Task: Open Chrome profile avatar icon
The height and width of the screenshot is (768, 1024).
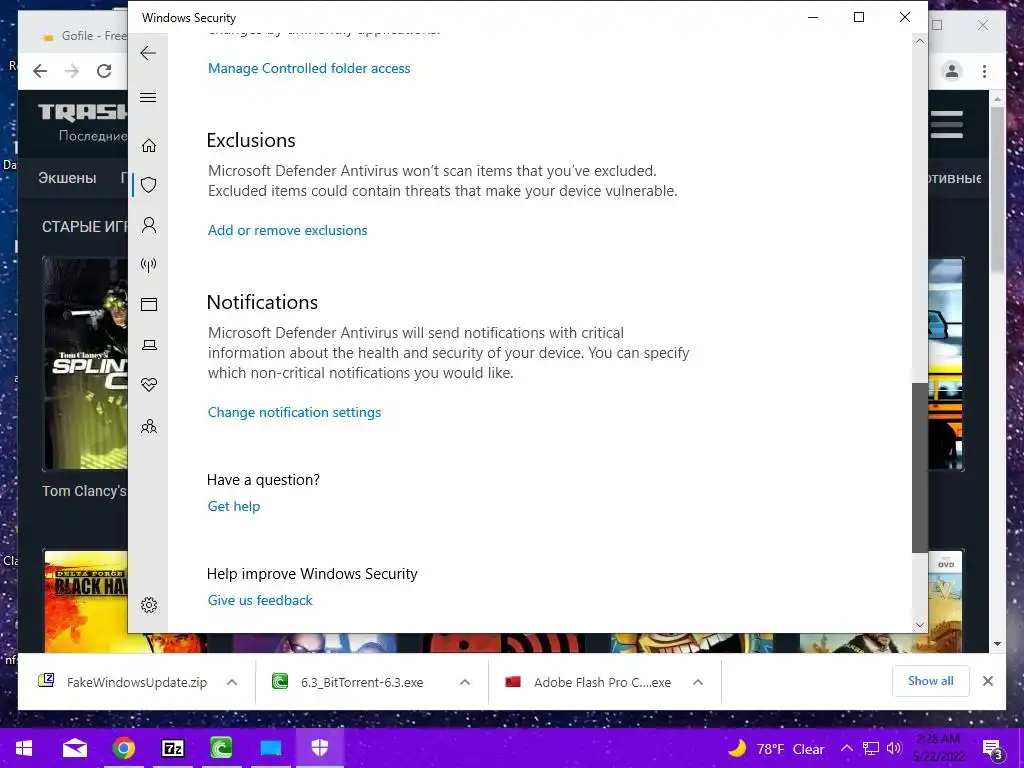Action: [952, 71]
